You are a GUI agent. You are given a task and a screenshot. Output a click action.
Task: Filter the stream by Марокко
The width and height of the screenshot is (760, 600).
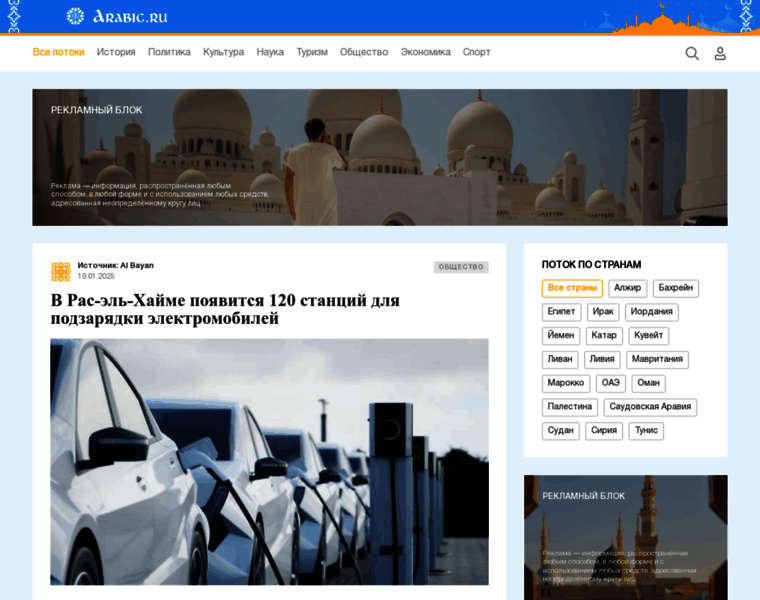coord(566,383)
